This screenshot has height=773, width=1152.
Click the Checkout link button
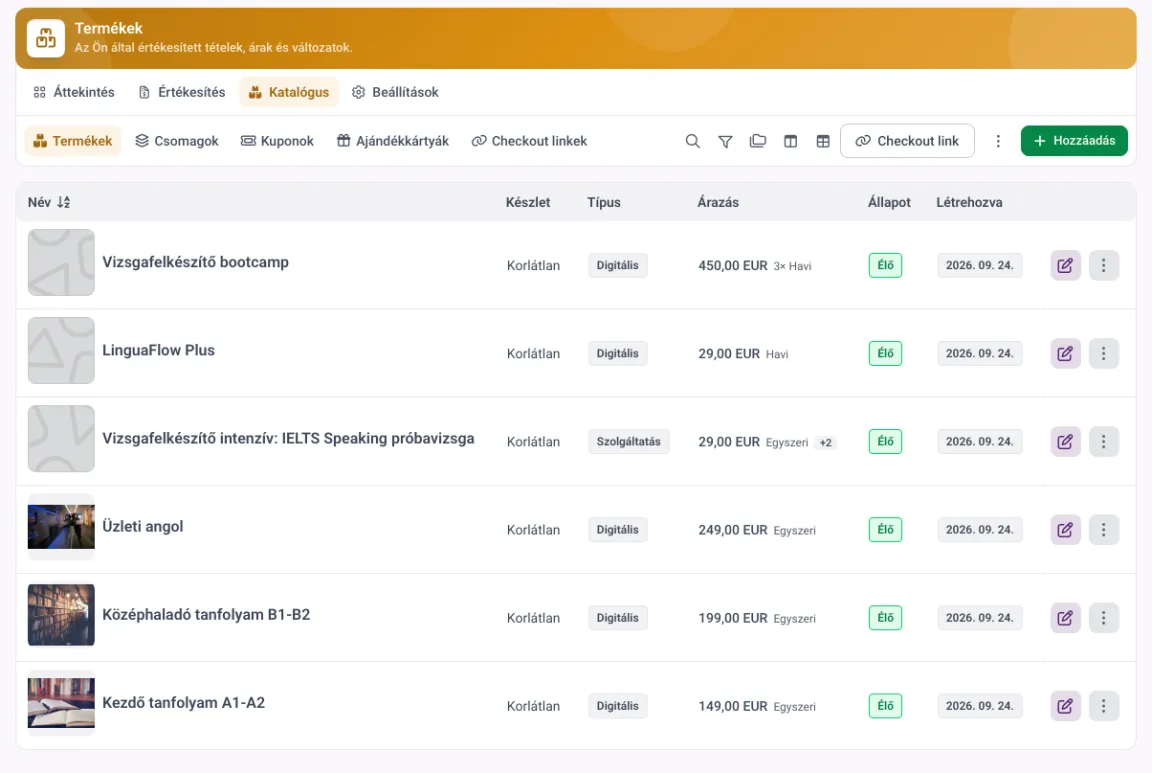click(x=907, y=141)
